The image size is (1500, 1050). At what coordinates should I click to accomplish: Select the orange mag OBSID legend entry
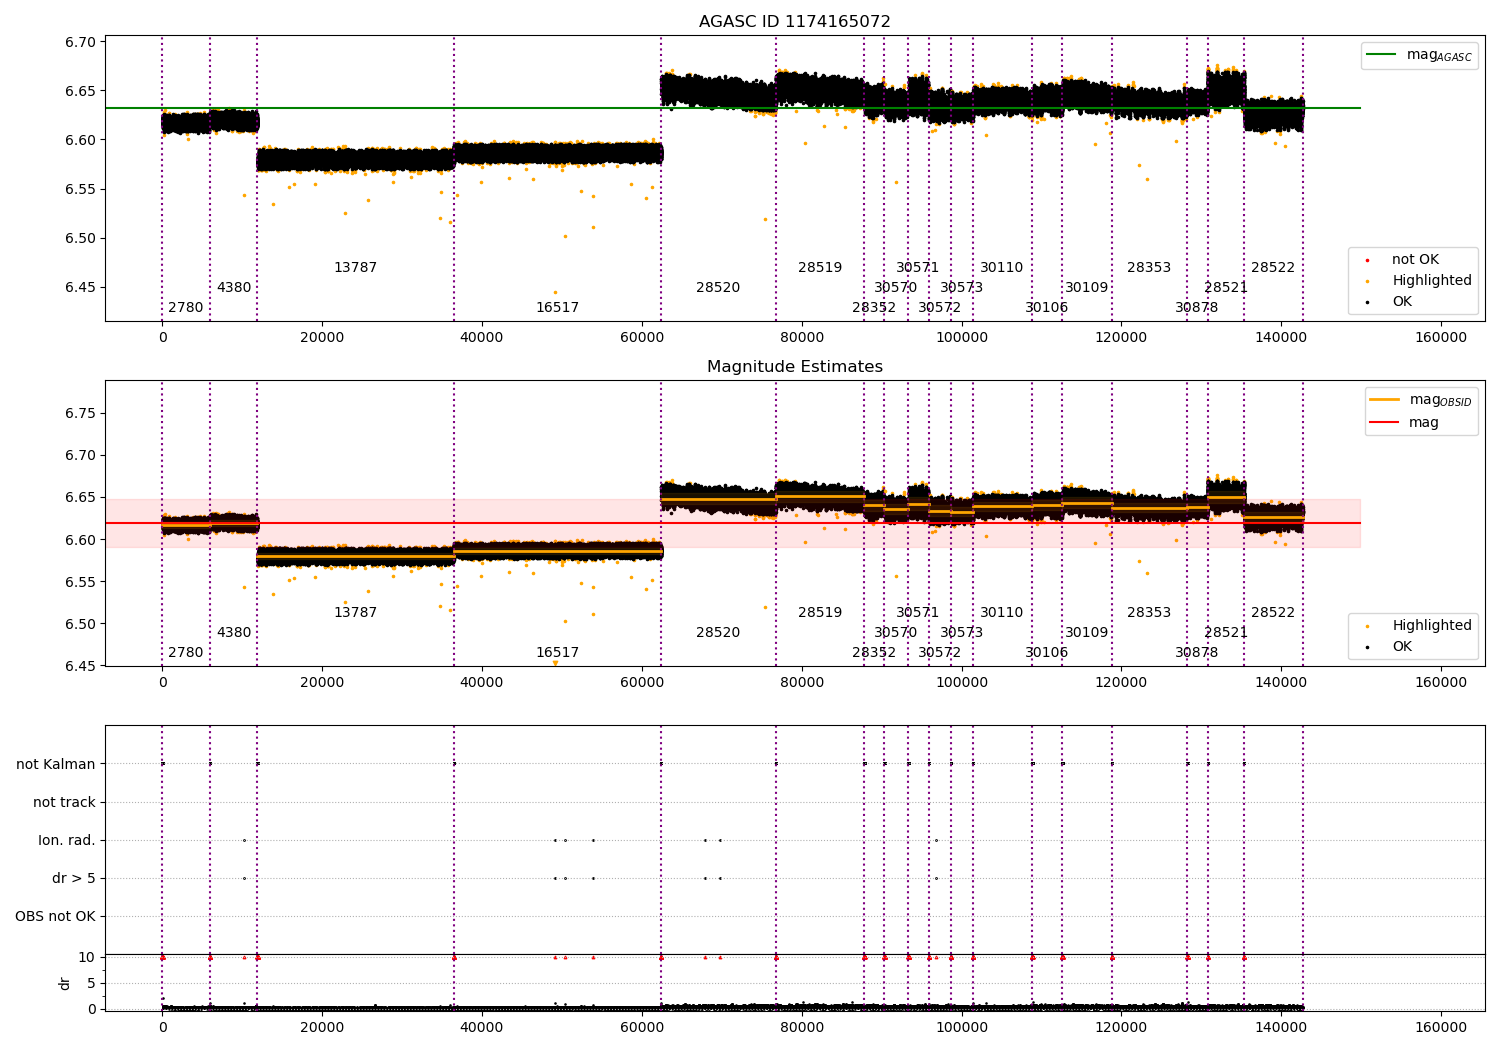(1420, 400)
